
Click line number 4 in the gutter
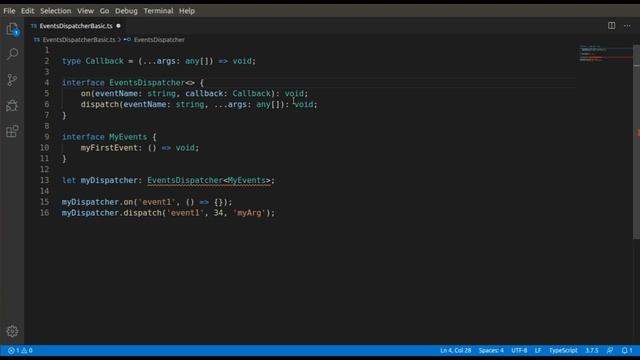[x=47, y=83]
